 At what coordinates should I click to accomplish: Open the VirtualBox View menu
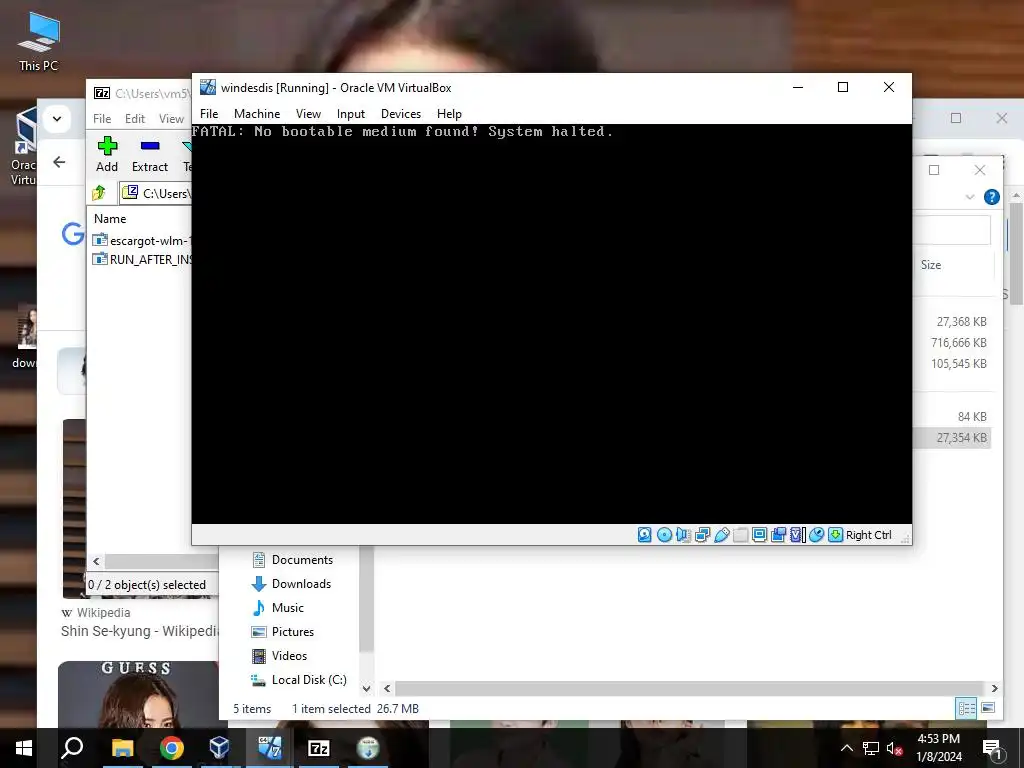(x=308, y=114)
